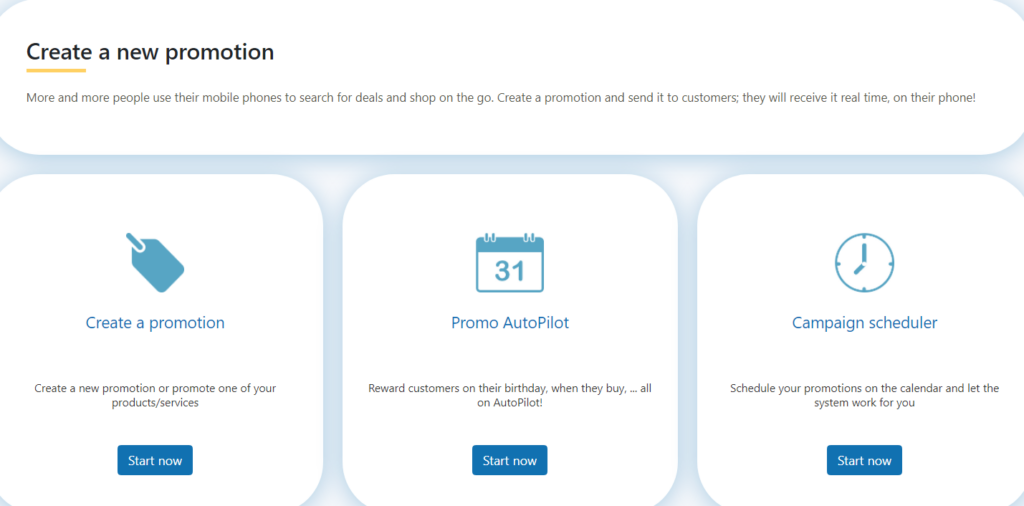
Task: Click the price tag icon
Action: (155, 262)
